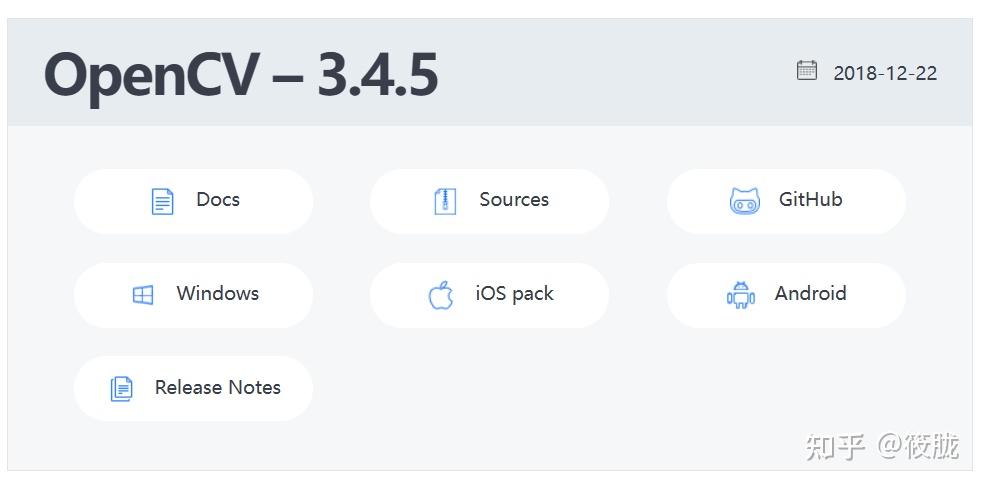Click the 知乎 watermark logo text
This screenshot has width=984, height=486.
(836, 446)
